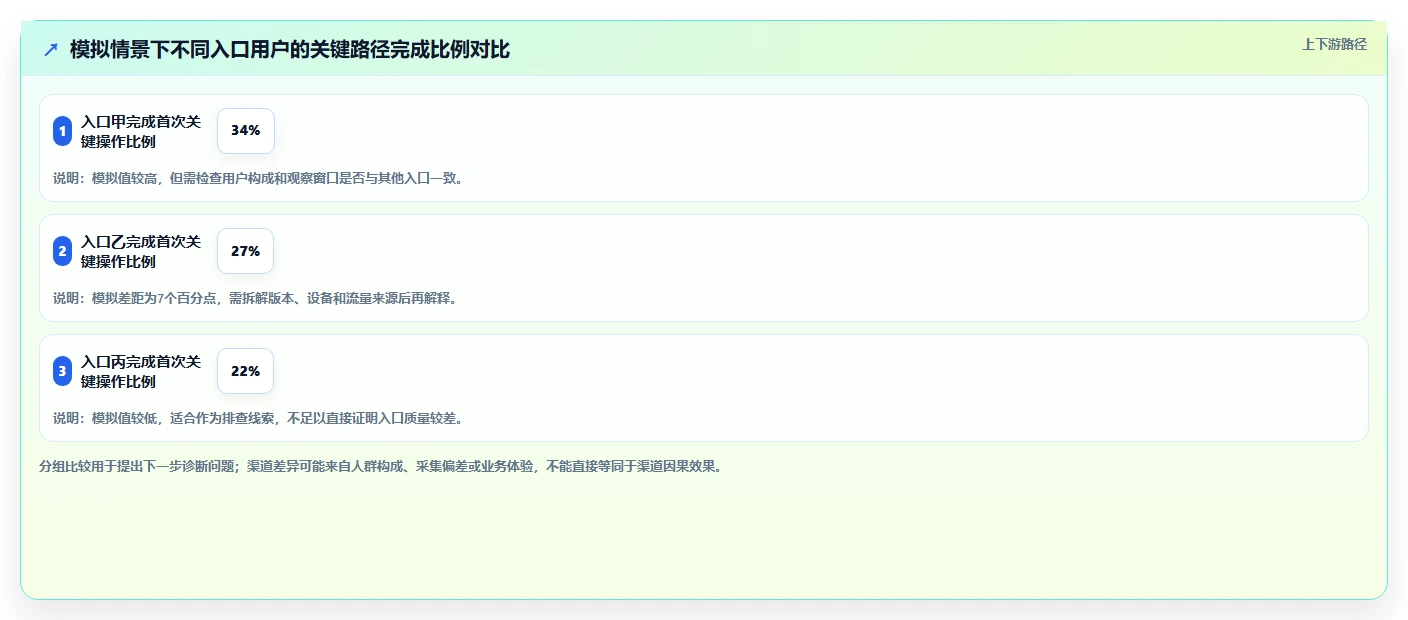Click the title 模拟情景下不同入口用户的关键路径完成比例对比
Screen dimensions: 1408x620
tap(290, 50)
